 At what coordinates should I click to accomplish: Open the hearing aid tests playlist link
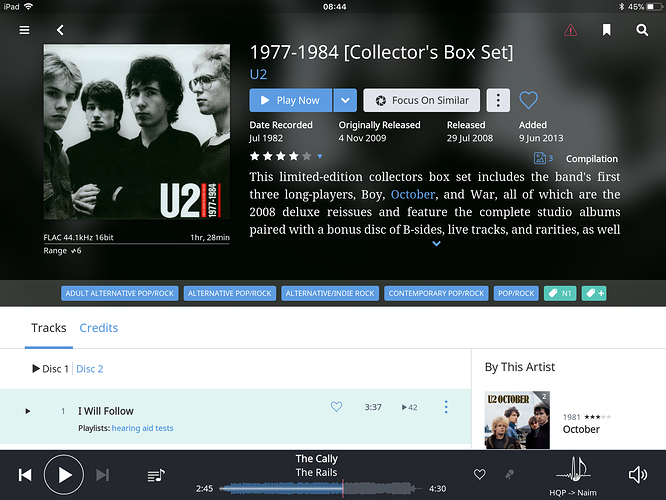pos(142,428)
